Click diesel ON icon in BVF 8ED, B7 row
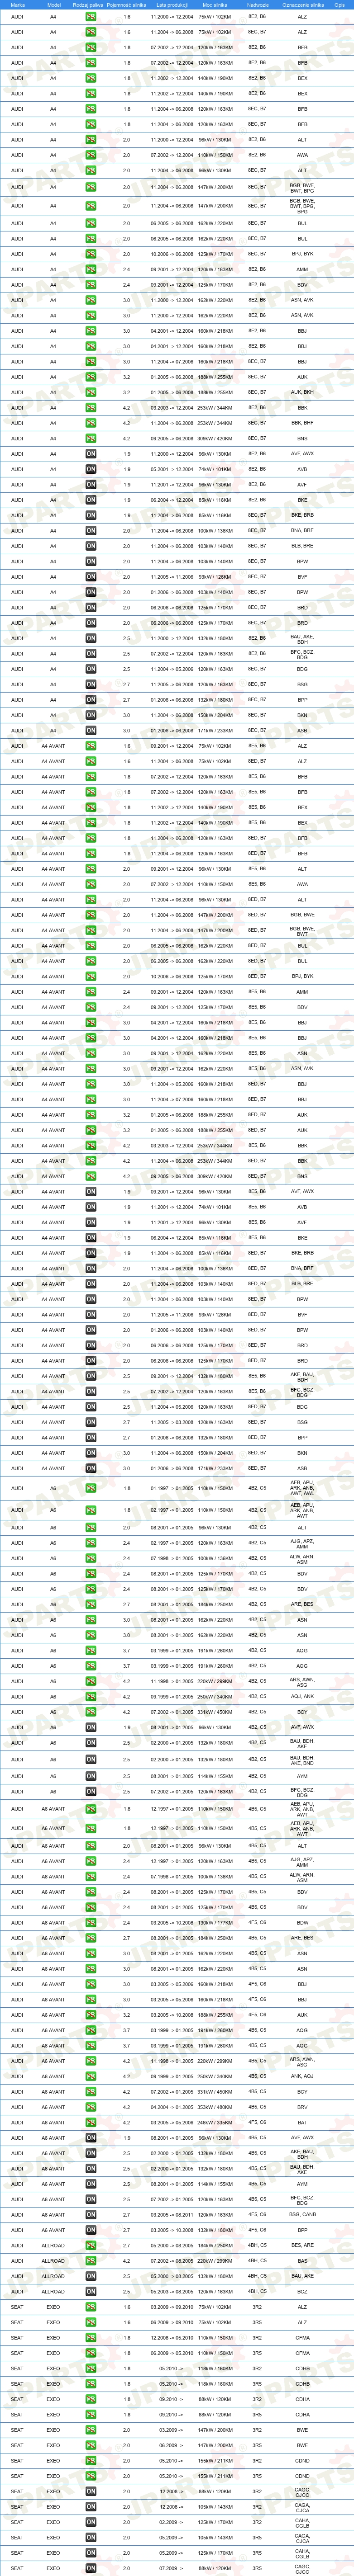354x2576 pixels. click(91, 1314)
